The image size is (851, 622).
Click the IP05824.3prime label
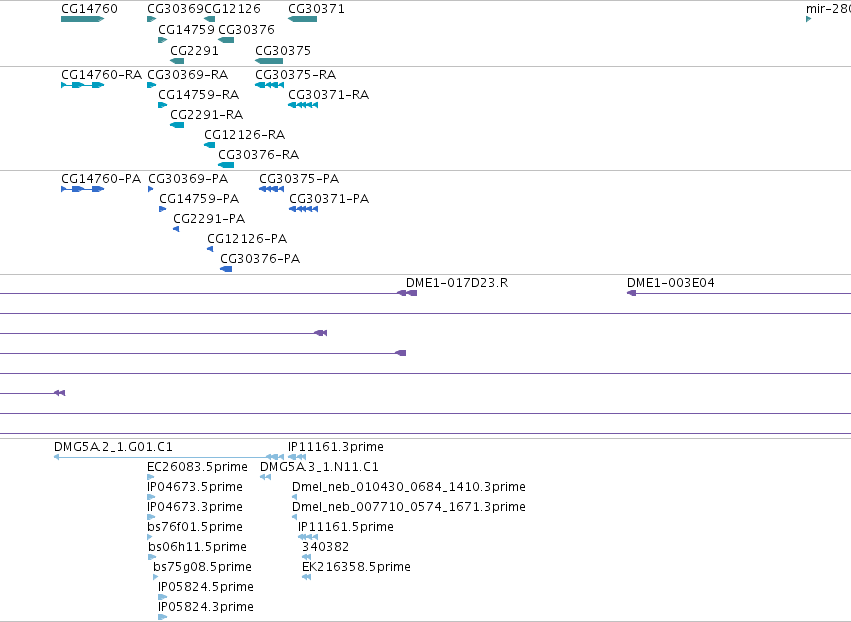click(x=206, y=607)
